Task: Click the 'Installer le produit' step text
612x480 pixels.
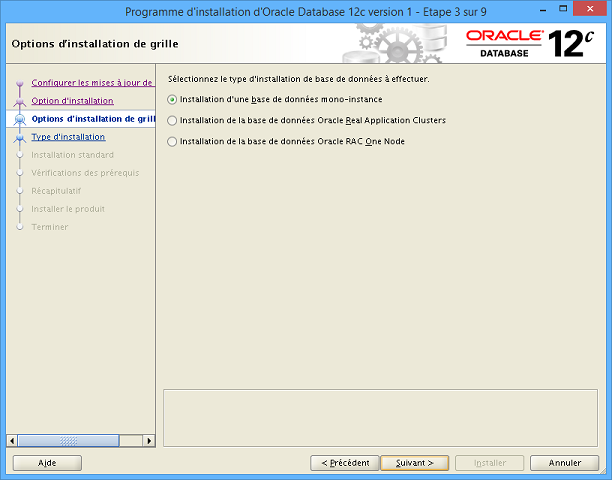Action: pos(68,209)
